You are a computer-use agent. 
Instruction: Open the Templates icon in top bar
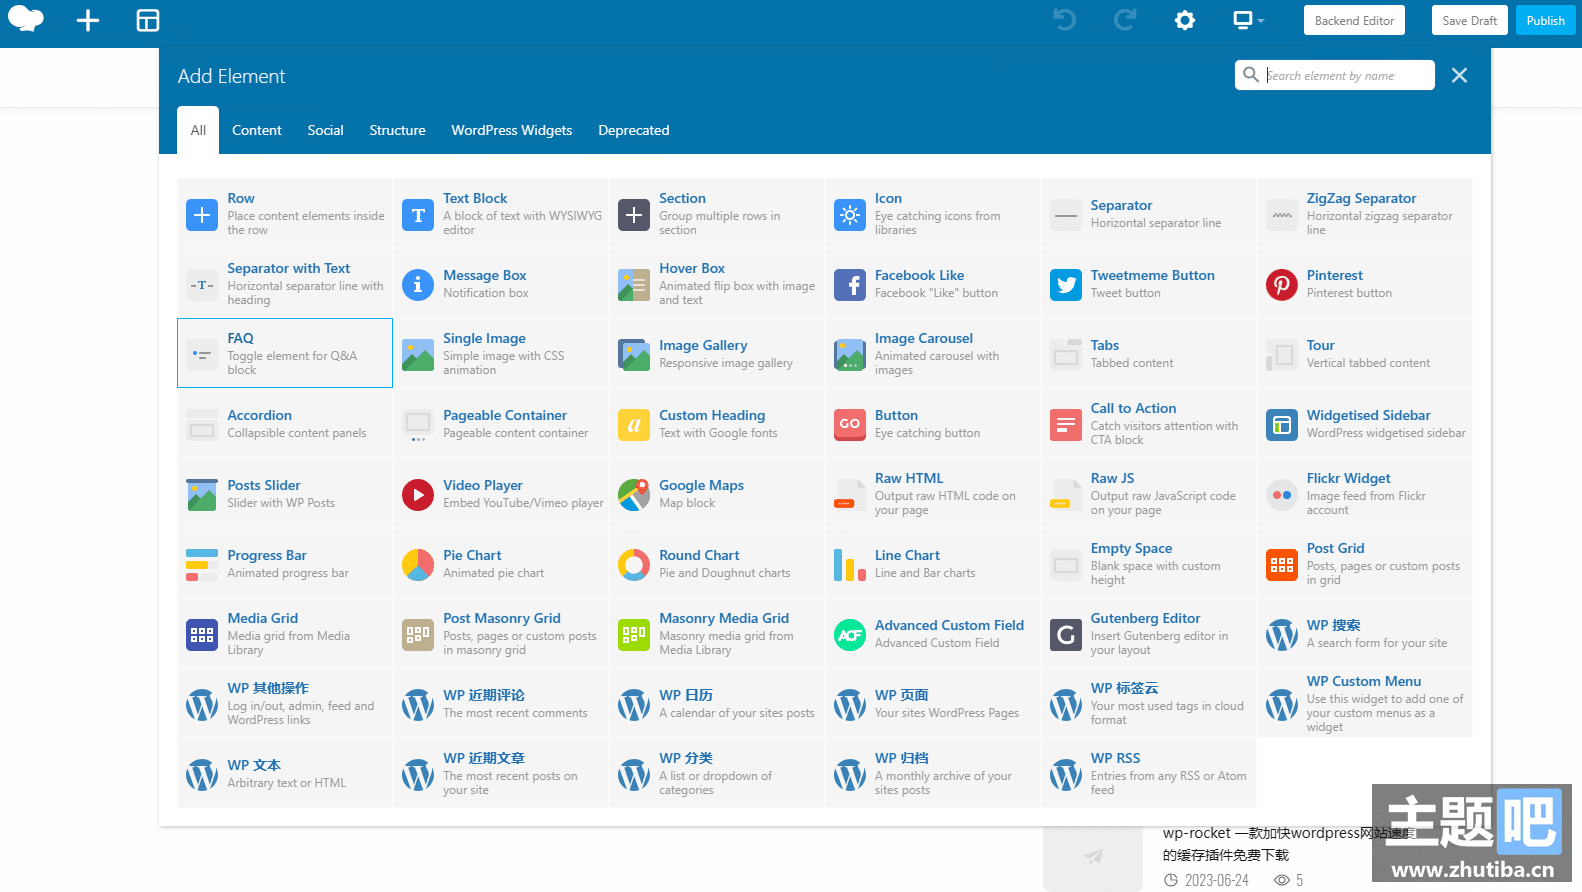(x=148, y=21)
